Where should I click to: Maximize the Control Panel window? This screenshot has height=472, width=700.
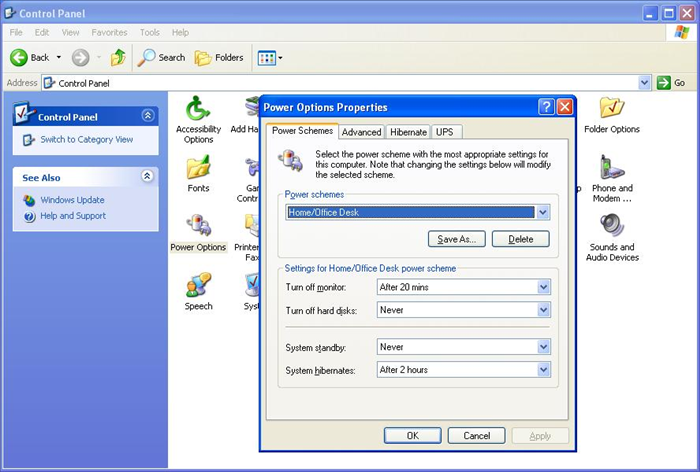669,13
